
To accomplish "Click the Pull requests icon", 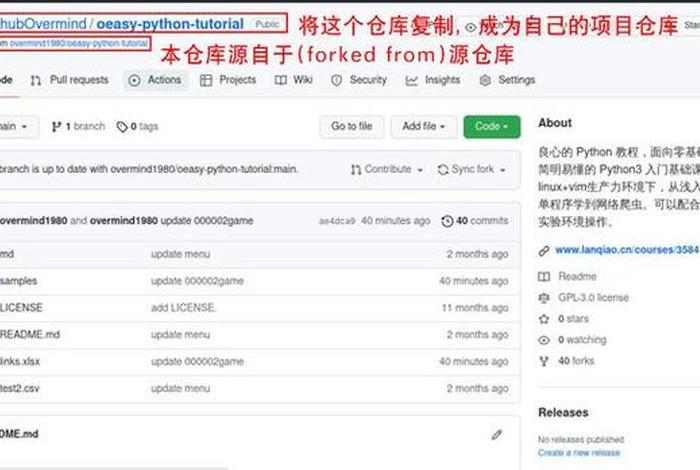I will 36,80.
